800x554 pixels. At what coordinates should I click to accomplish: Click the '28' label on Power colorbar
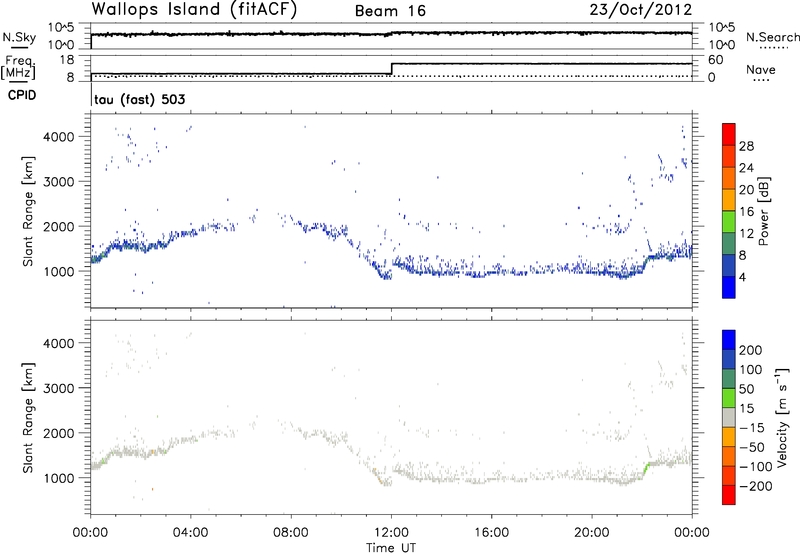tap(746, 146)
